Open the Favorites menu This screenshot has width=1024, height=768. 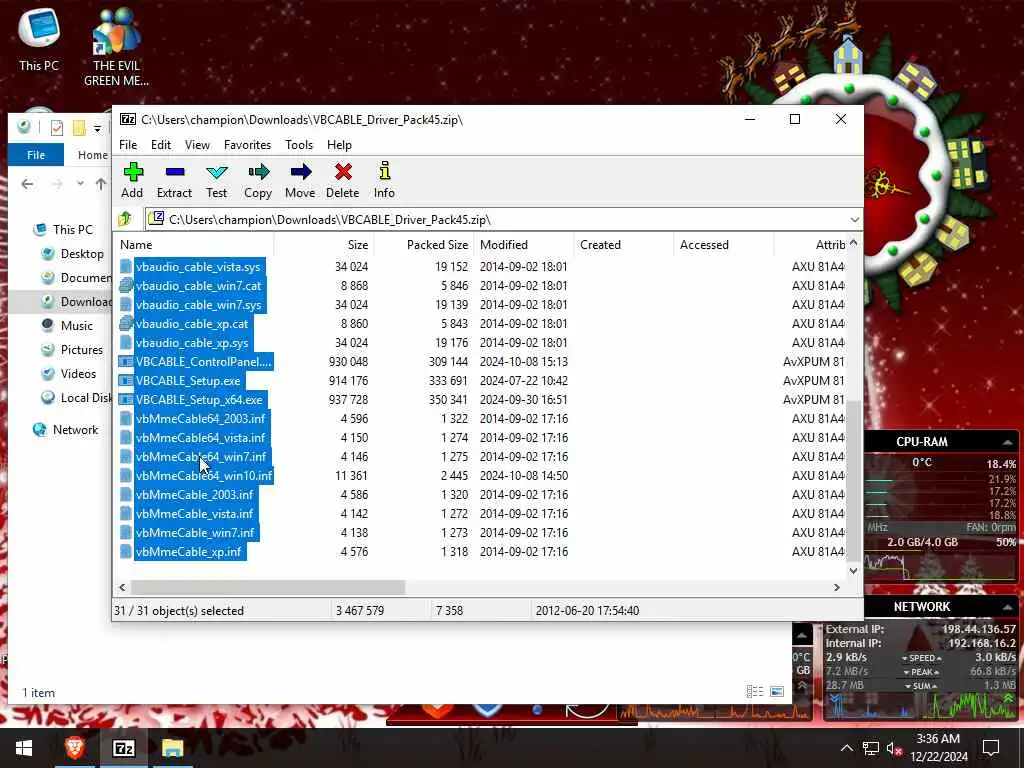(x=247, y=145)
